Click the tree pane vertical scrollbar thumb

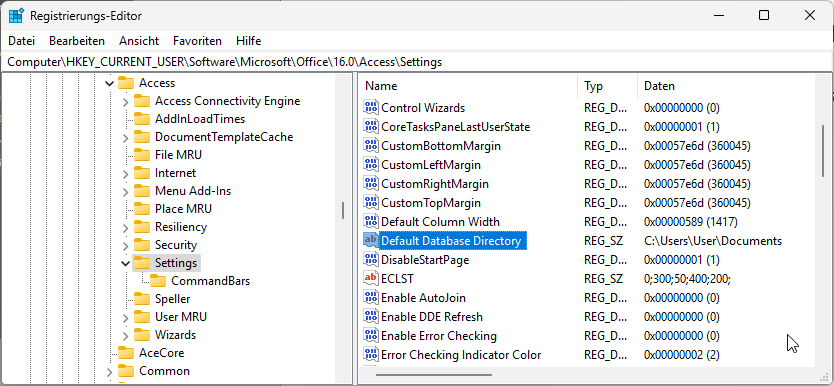343,210
